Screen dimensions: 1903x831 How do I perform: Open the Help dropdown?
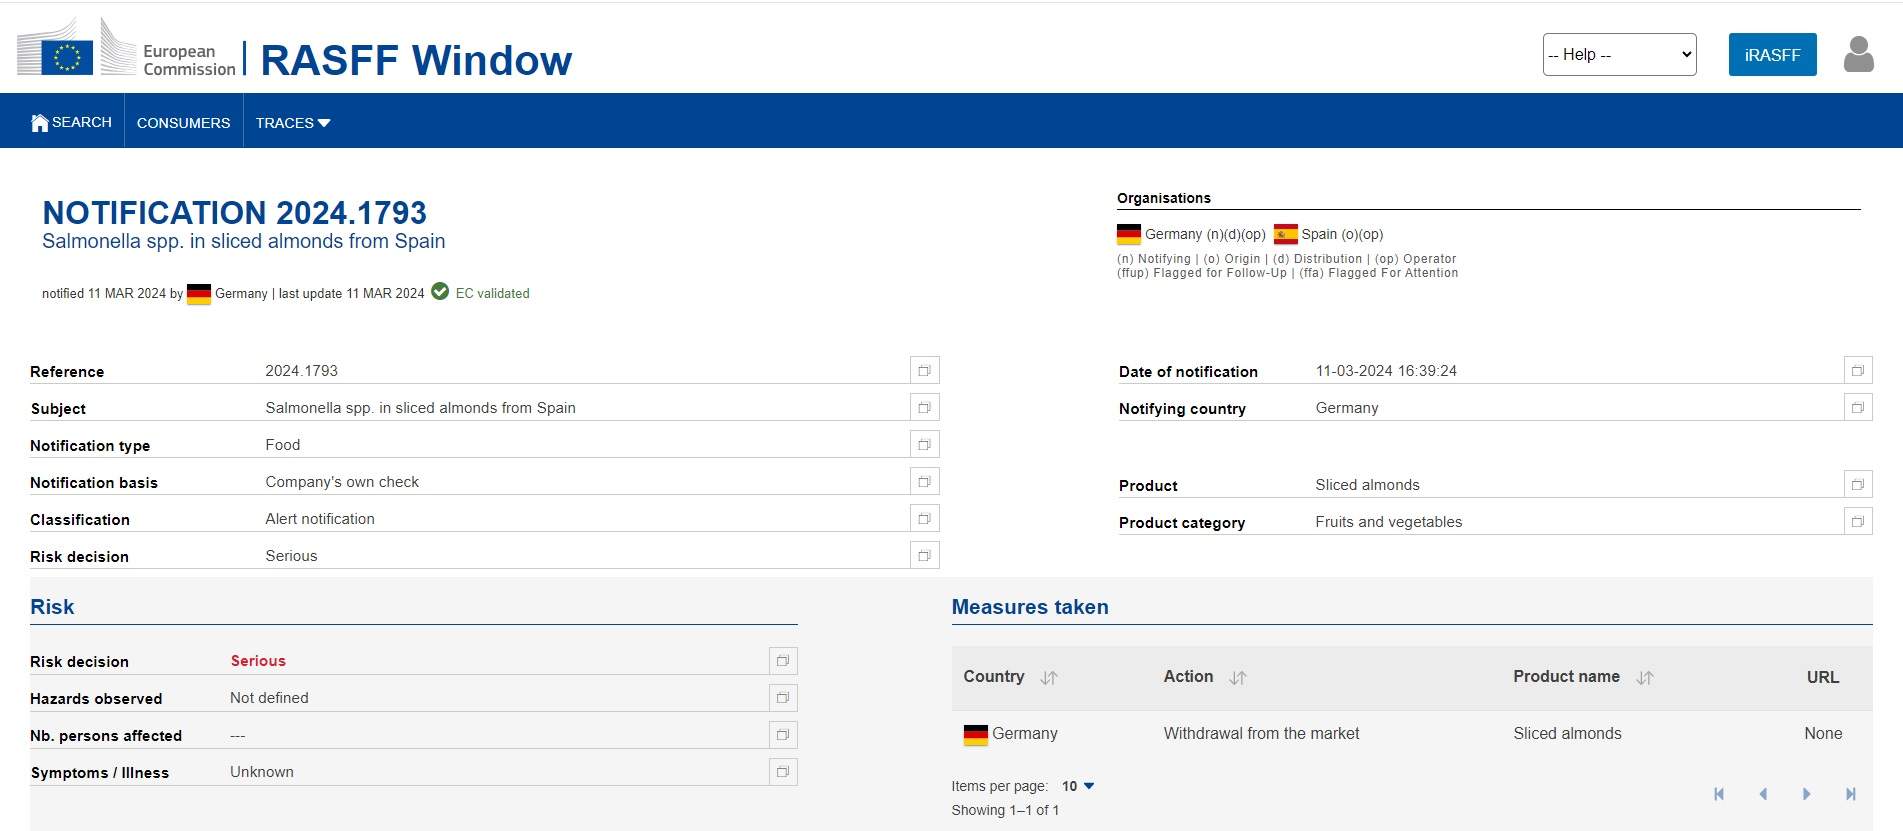[1620, 55]
